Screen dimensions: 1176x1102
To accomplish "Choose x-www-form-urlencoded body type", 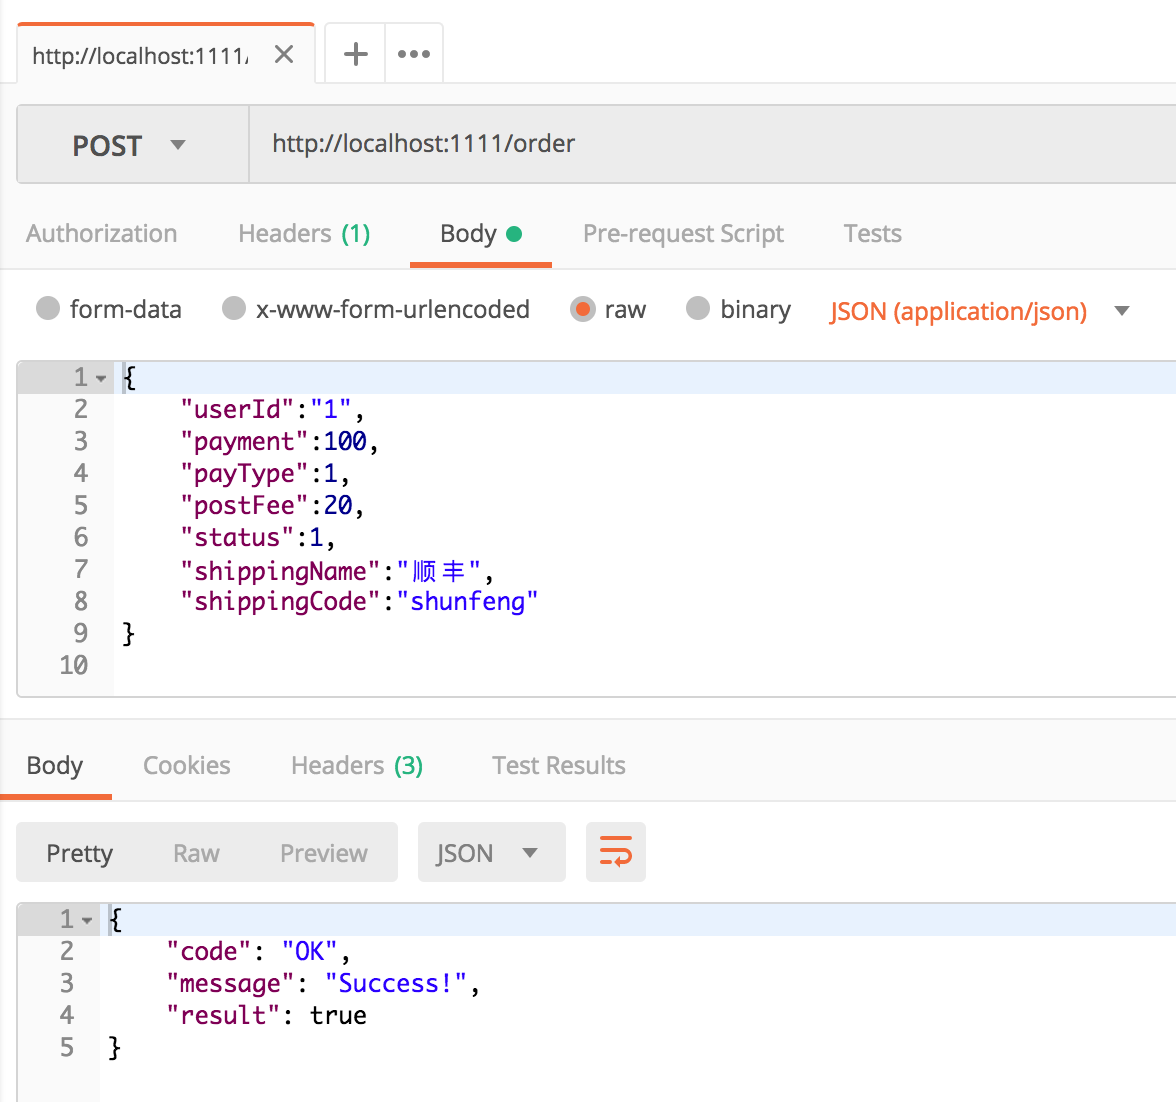I will [233, 310].
